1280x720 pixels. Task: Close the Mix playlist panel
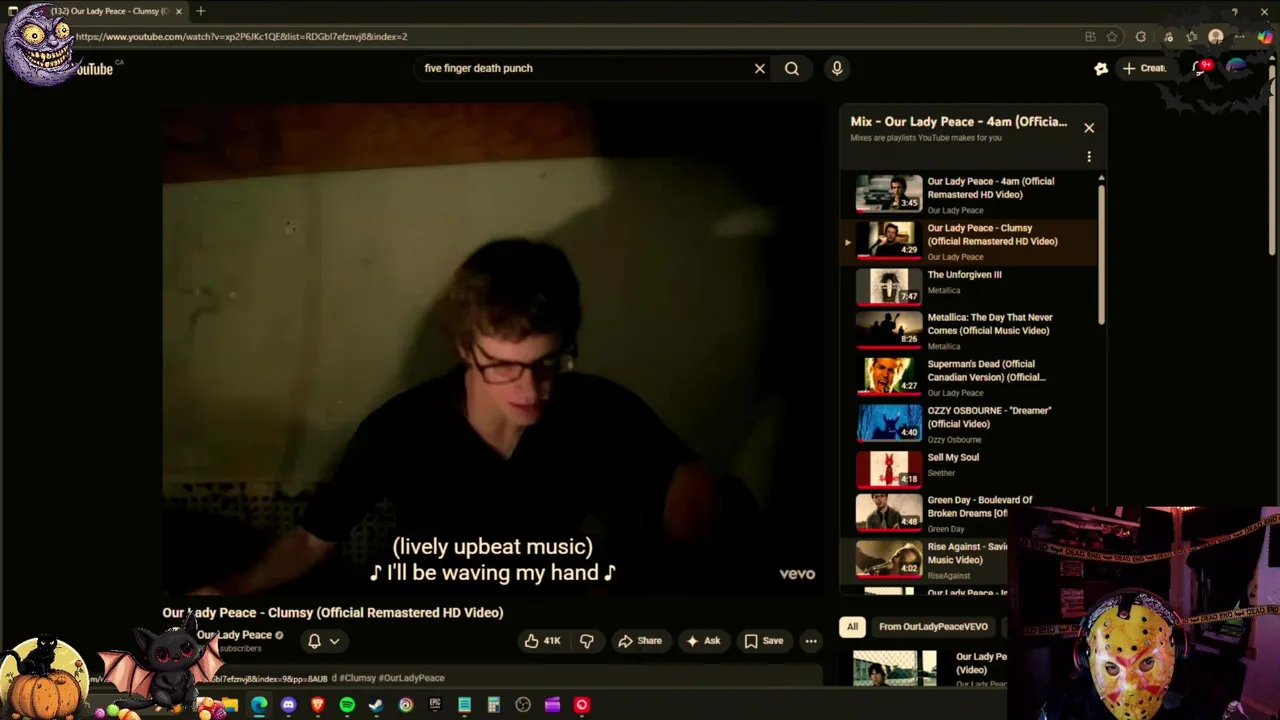1089,128
